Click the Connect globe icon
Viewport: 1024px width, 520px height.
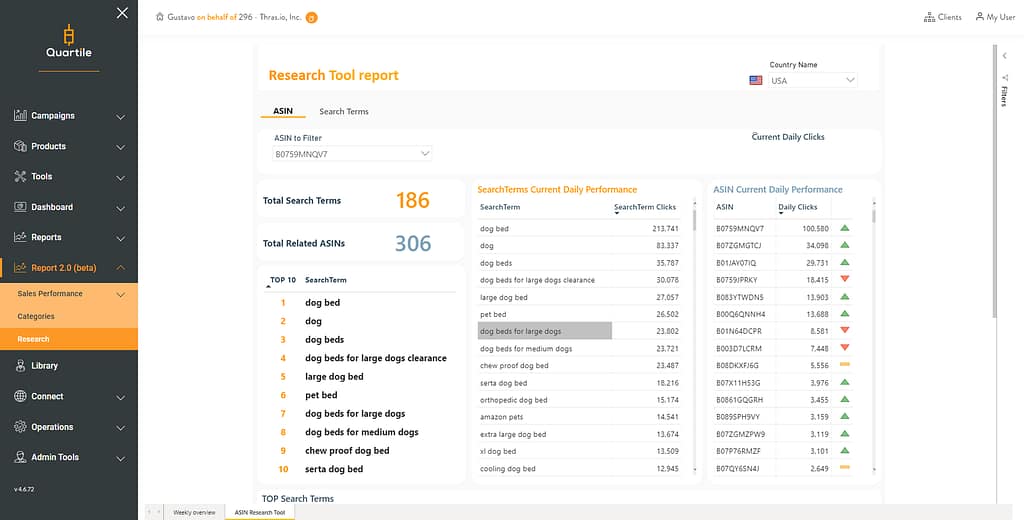coord(20,396)
